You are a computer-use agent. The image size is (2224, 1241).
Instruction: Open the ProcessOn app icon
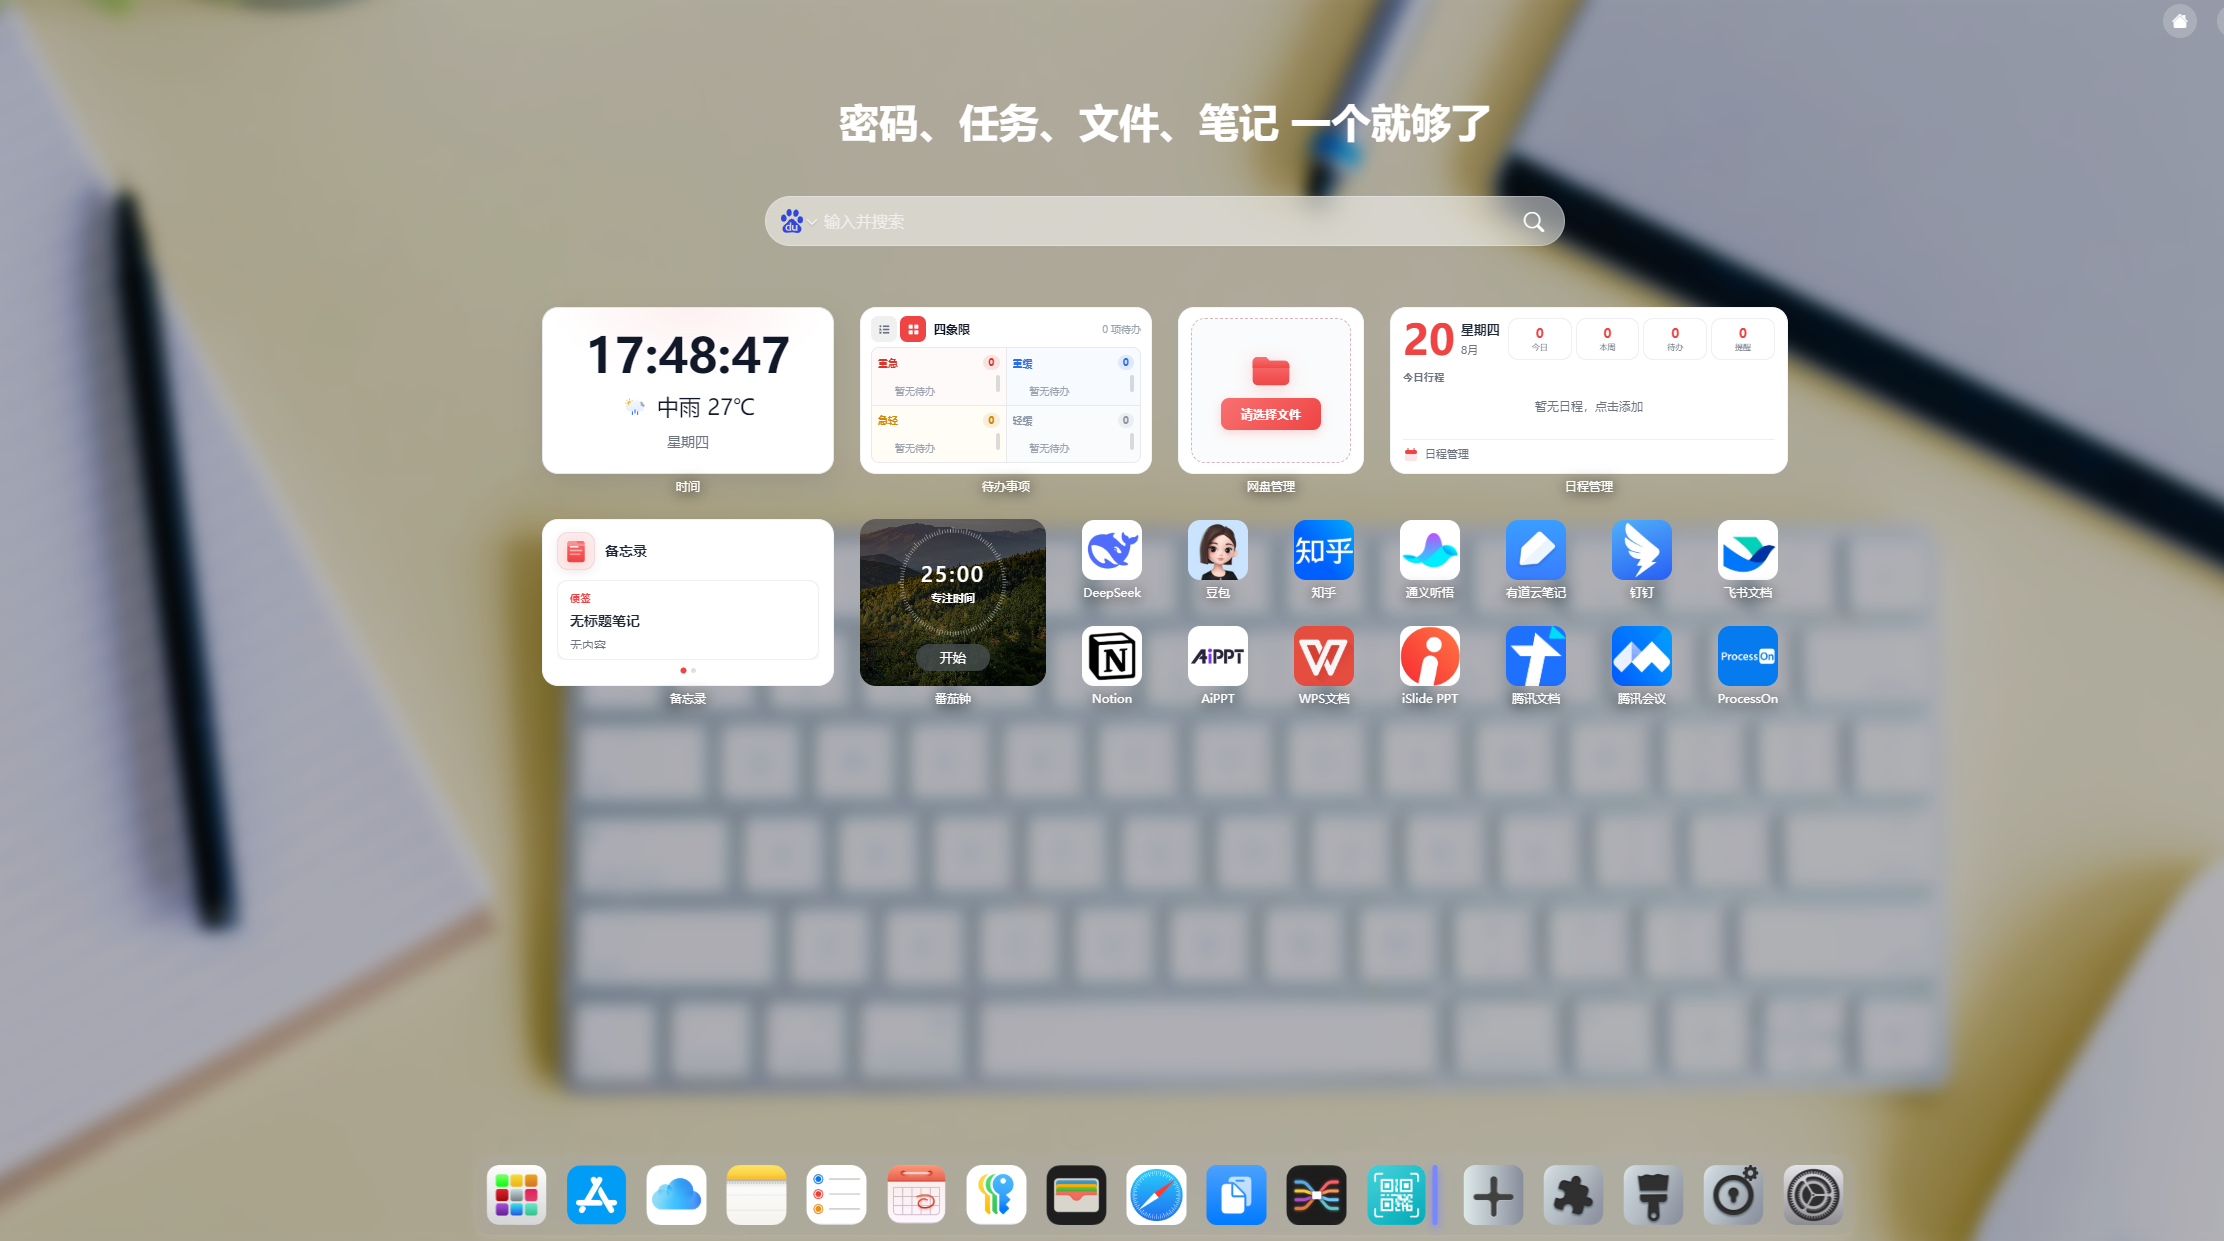tap(1747, 656)
